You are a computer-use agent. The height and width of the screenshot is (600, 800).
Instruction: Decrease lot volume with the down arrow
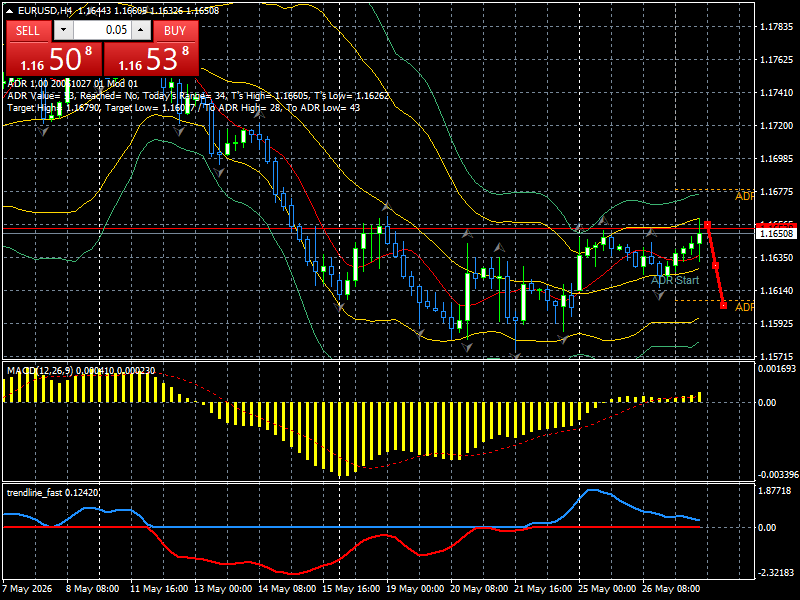pyautogui.click(x=63, y=30)
